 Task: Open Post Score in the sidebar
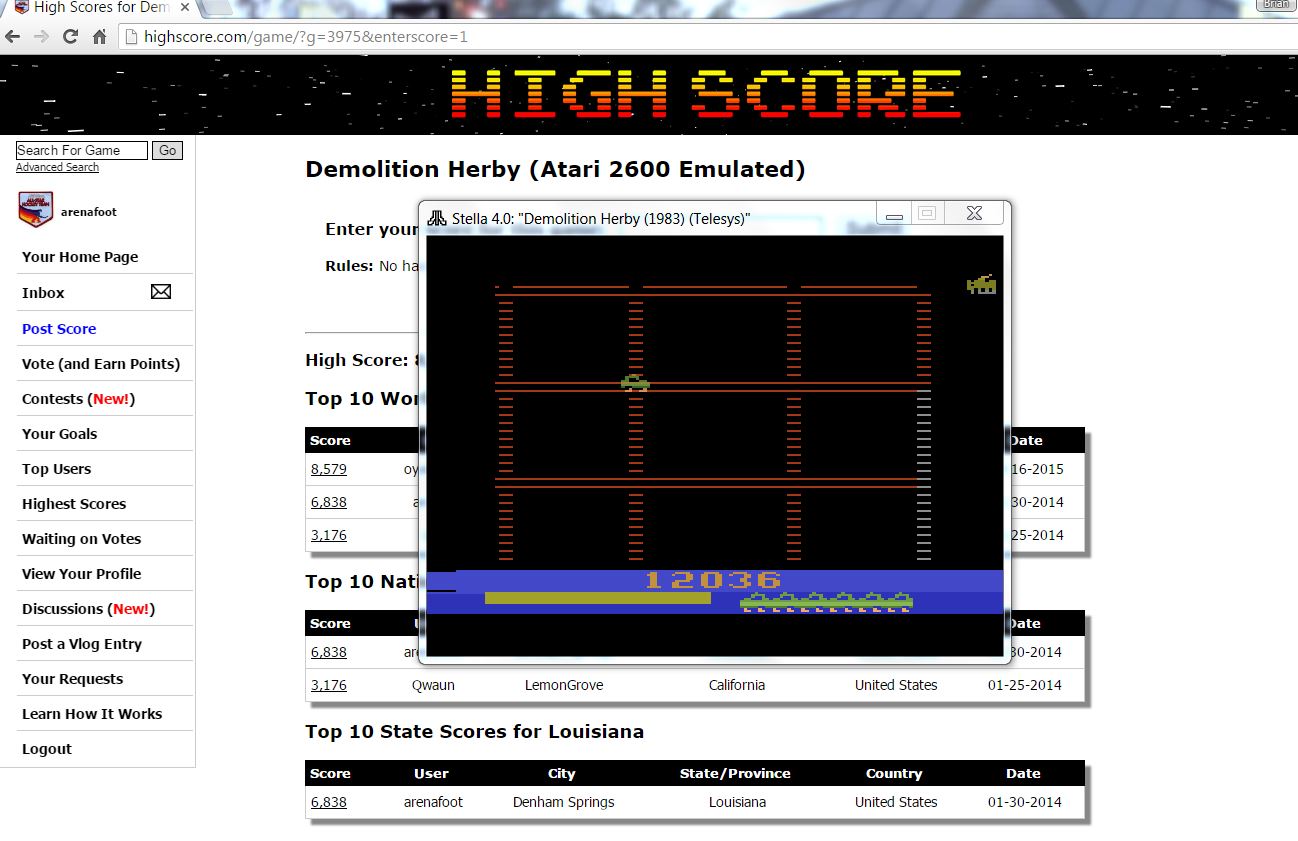pos(59,328)
